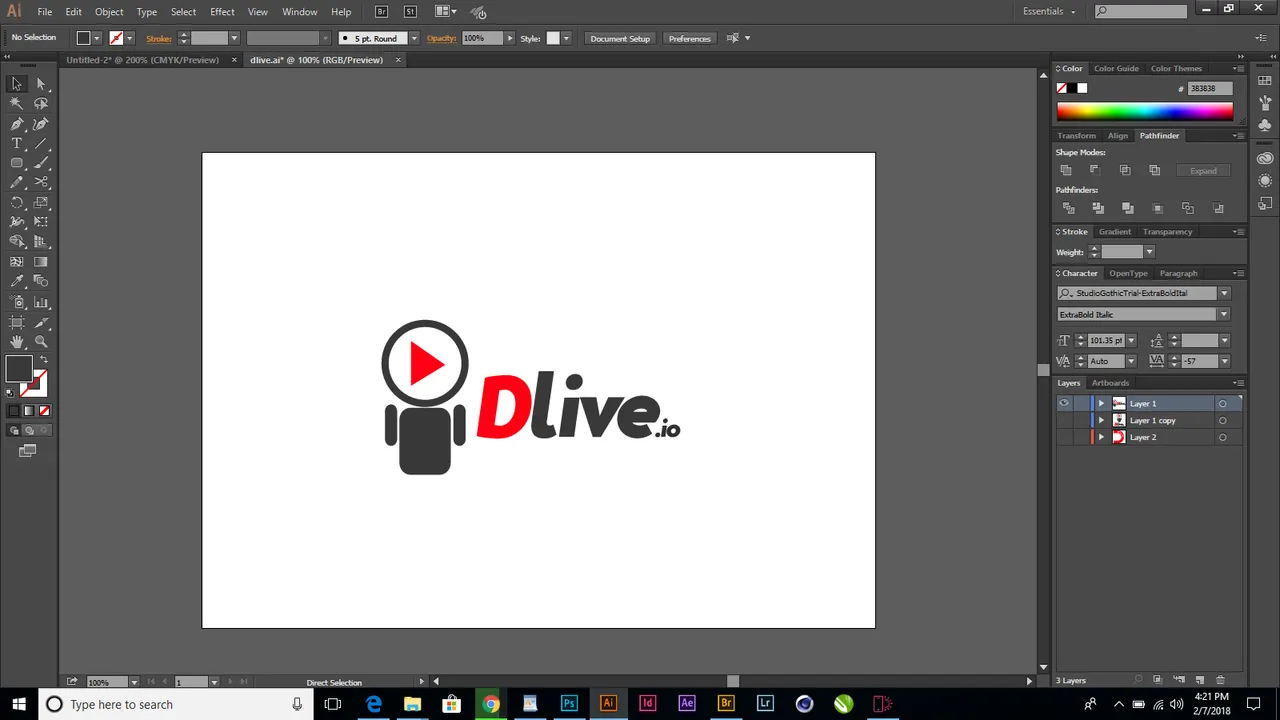Screen dimensions: 1280x720
Task: Click target circle of Layer 1 copy
Action: coord(1222,420)
